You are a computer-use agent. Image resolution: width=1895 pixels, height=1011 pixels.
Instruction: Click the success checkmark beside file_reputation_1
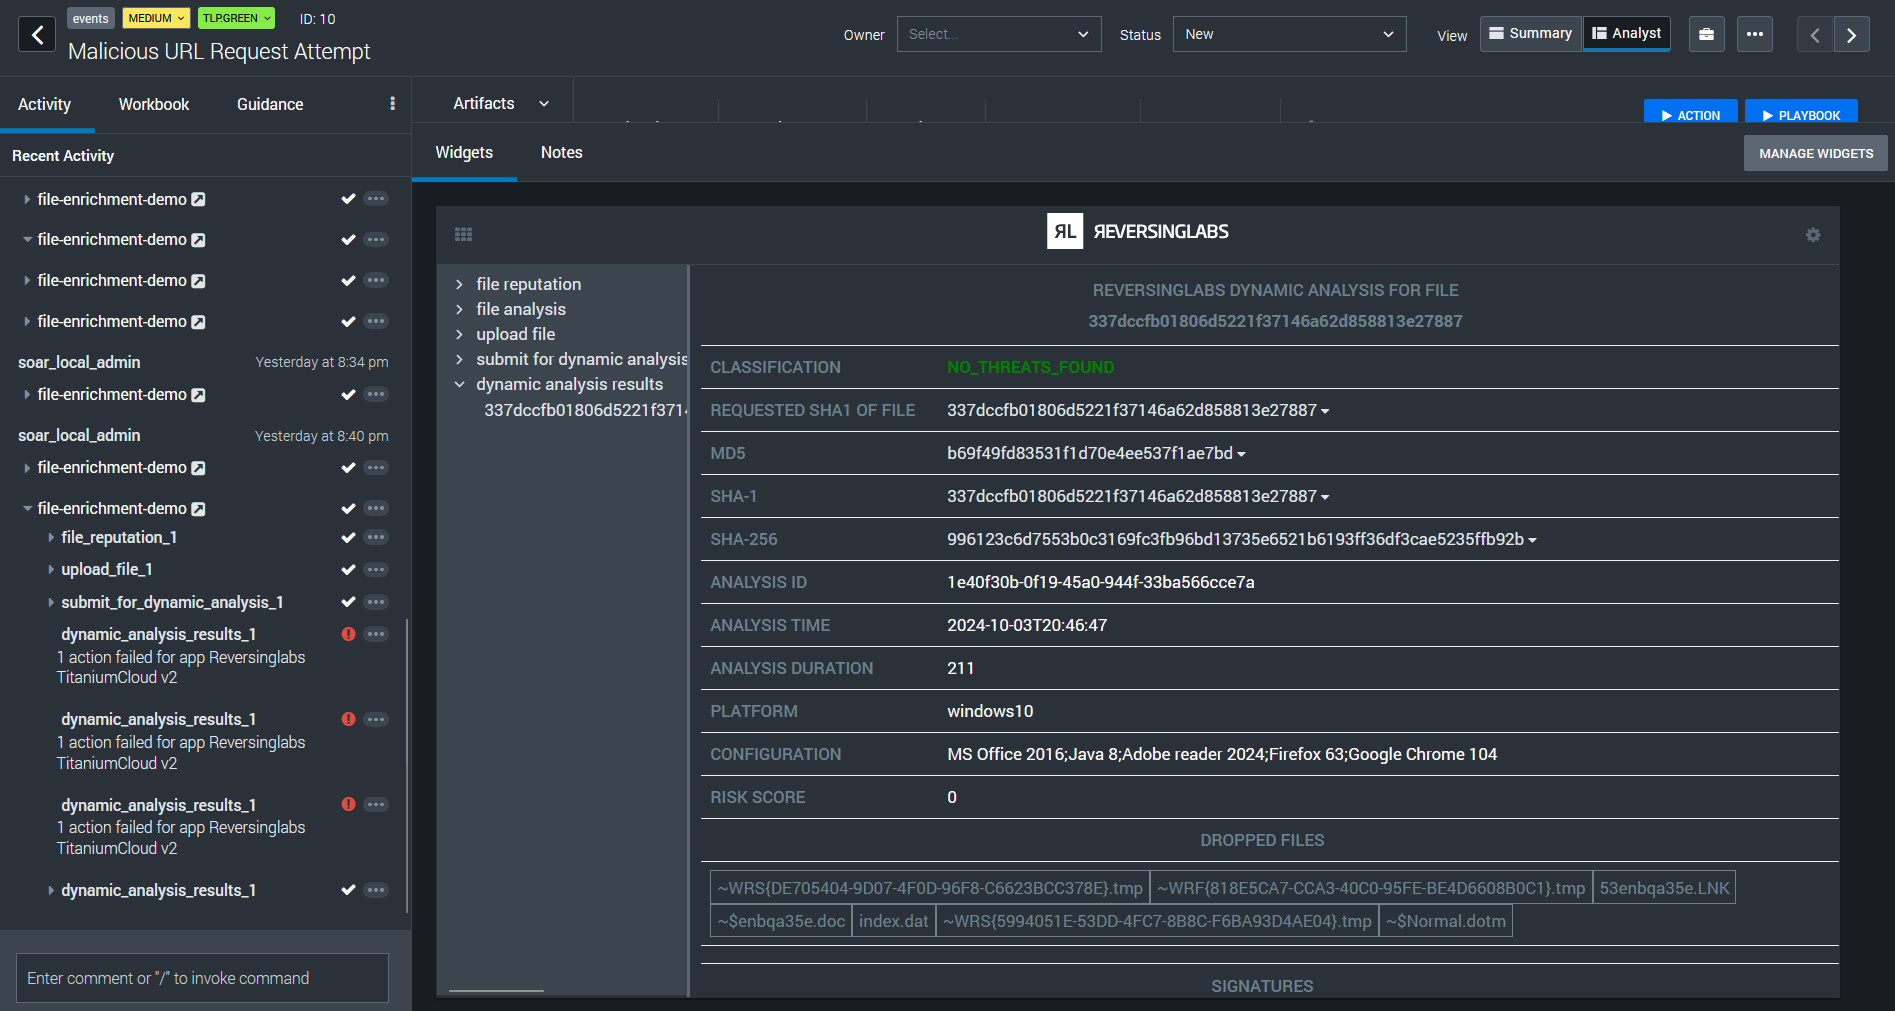point(348,538)
